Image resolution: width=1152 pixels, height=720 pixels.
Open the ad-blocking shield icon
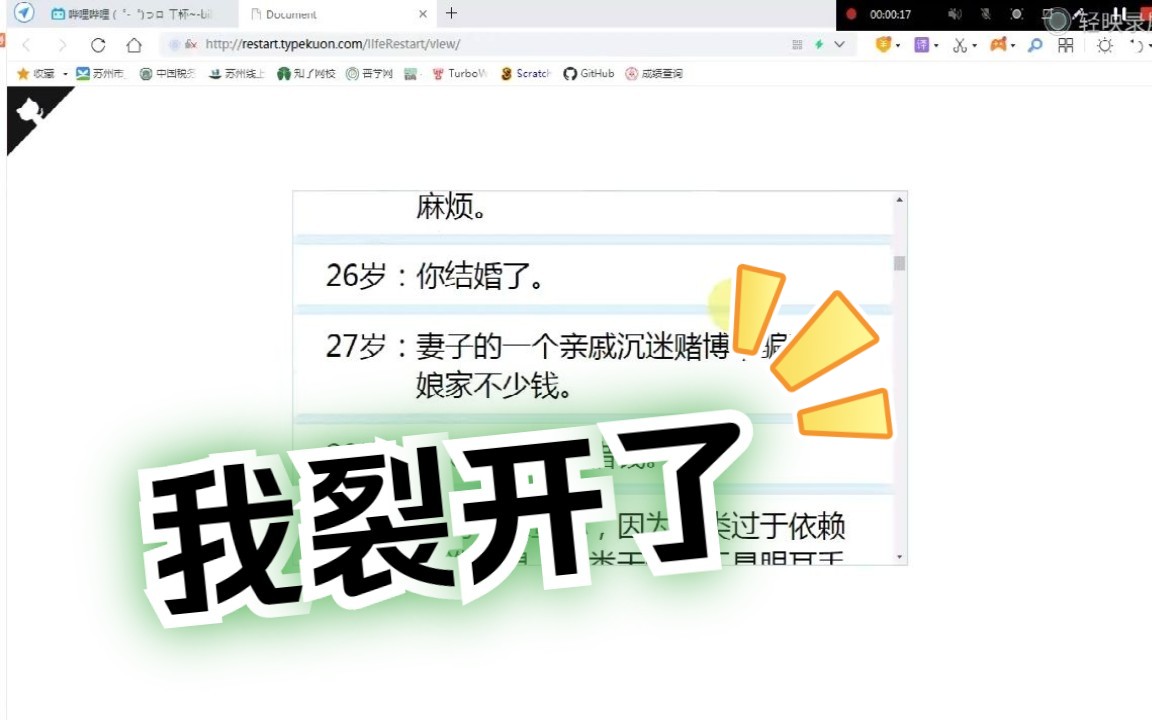click(884, 45)
